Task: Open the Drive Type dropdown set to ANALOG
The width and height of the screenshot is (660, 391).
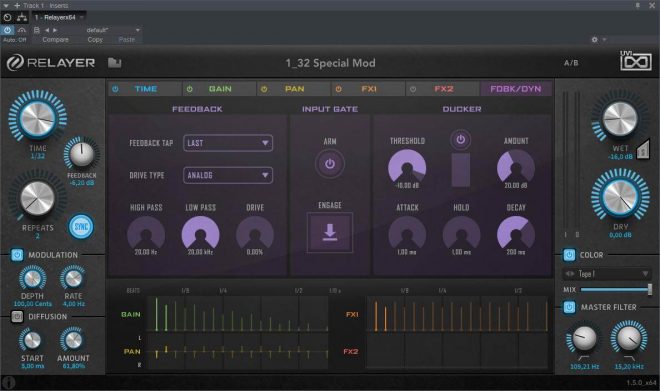Action: [x=228, y=175]
